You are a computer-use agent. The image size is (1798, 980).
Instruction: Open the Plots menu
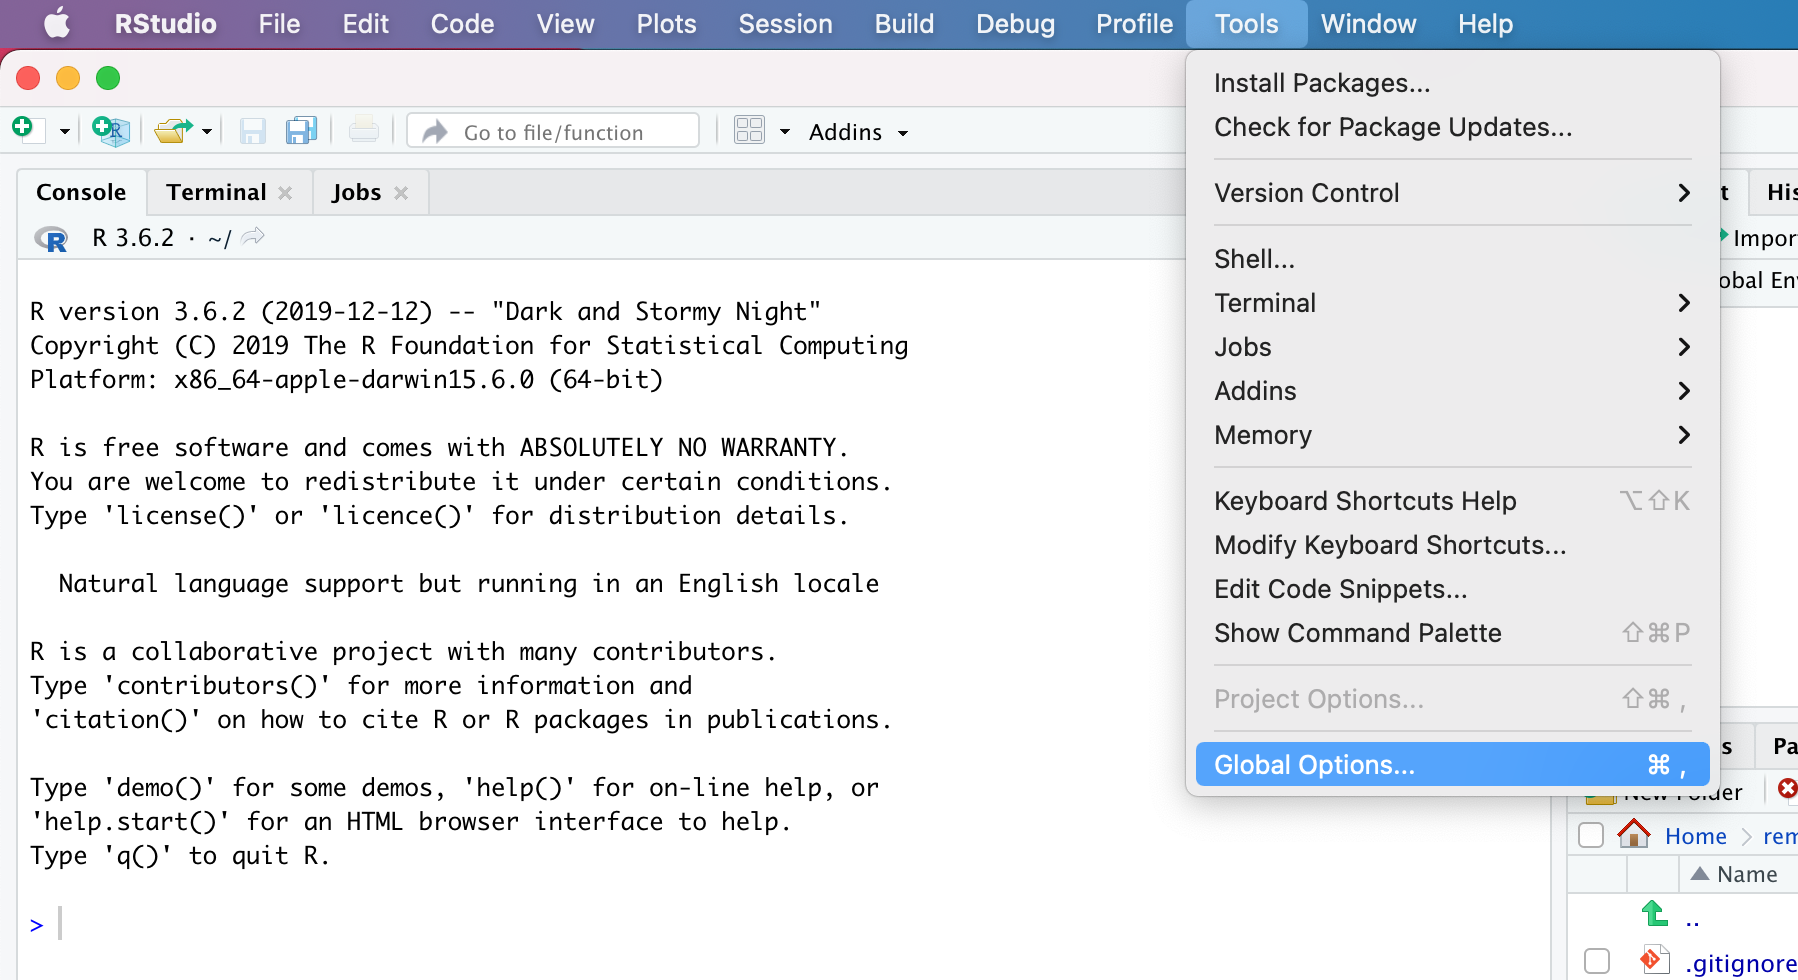[x=666, y=24]
